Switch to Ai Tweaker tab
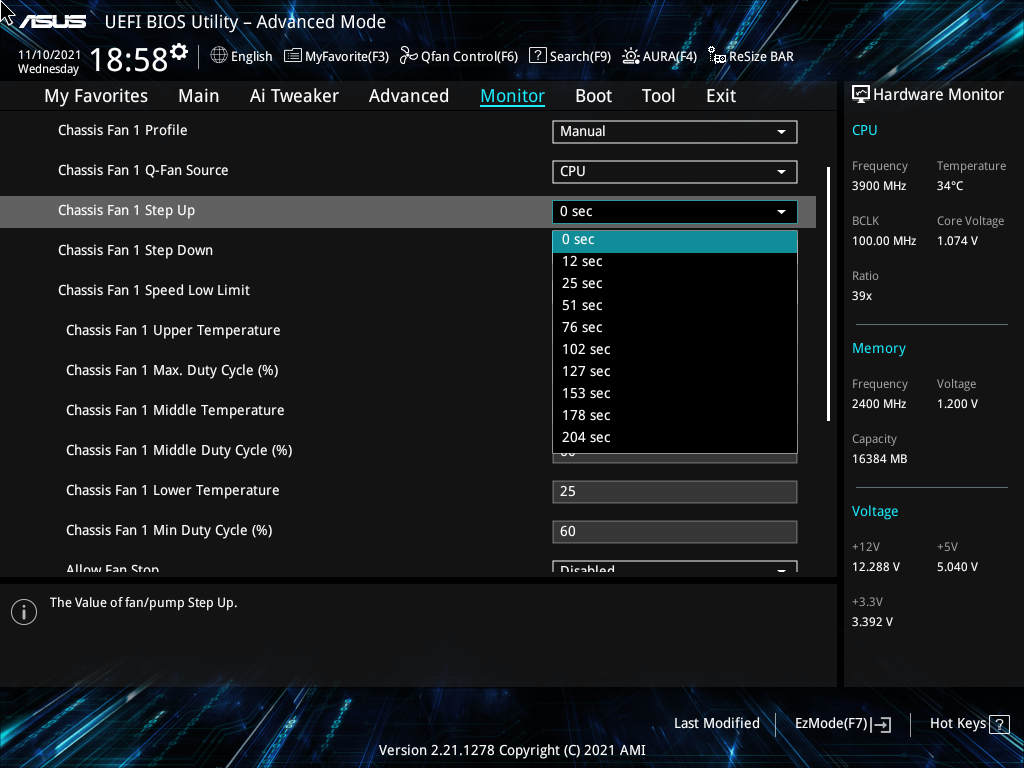Image resolution: width=1024 pixels, height=768 pixels. 294,96
